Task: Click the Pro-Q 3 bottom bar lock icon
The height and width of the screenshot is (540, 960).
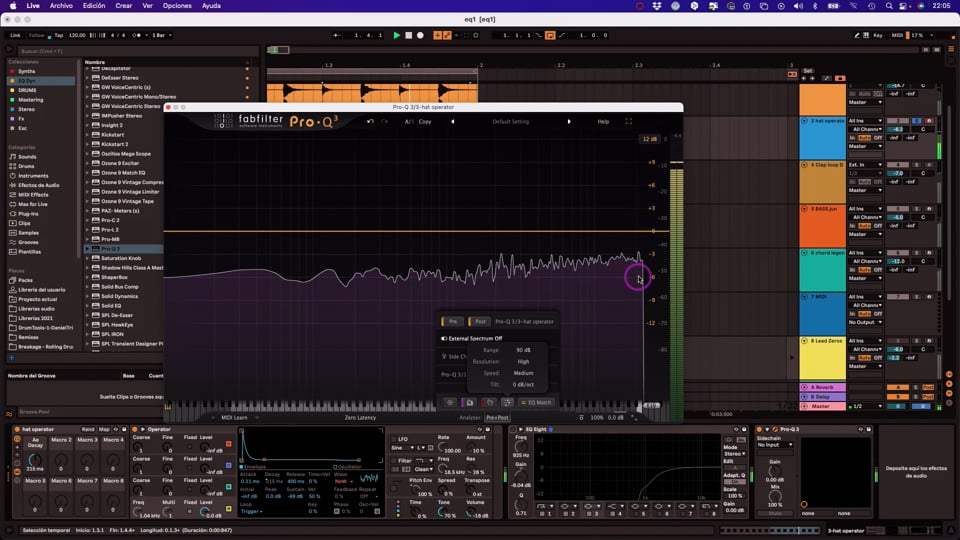Action: (581, 418)
